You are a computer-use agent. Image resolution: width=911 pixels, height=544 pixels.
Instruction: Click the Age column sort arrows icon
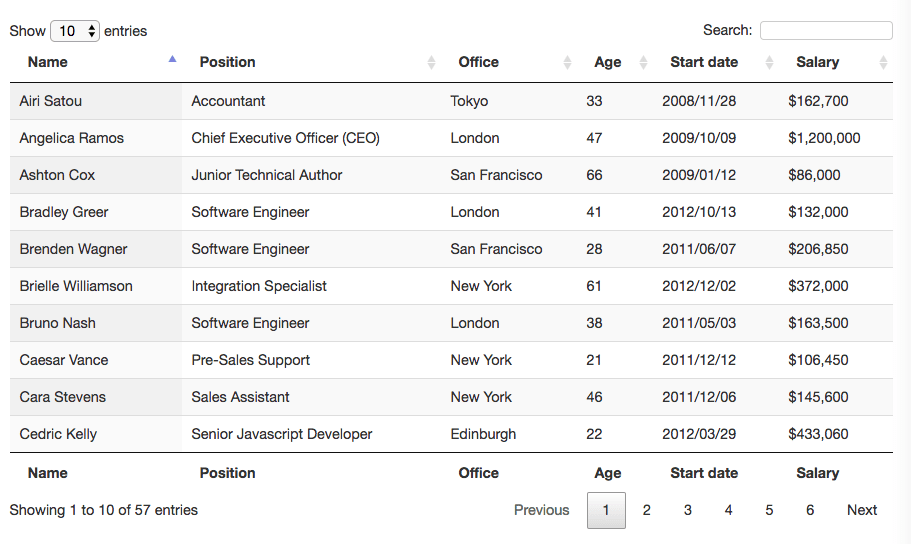643,62
